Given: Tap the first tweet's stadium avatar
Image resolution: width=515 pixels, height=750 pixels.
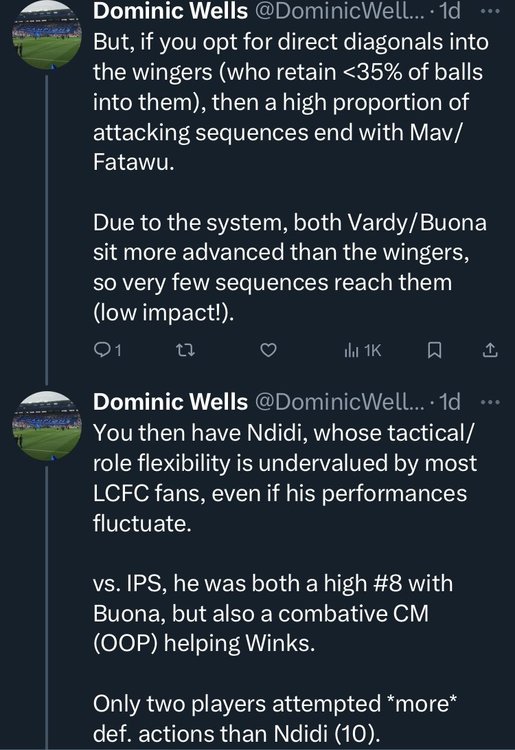Looking at the screenshot, I should tap(47, 35).
